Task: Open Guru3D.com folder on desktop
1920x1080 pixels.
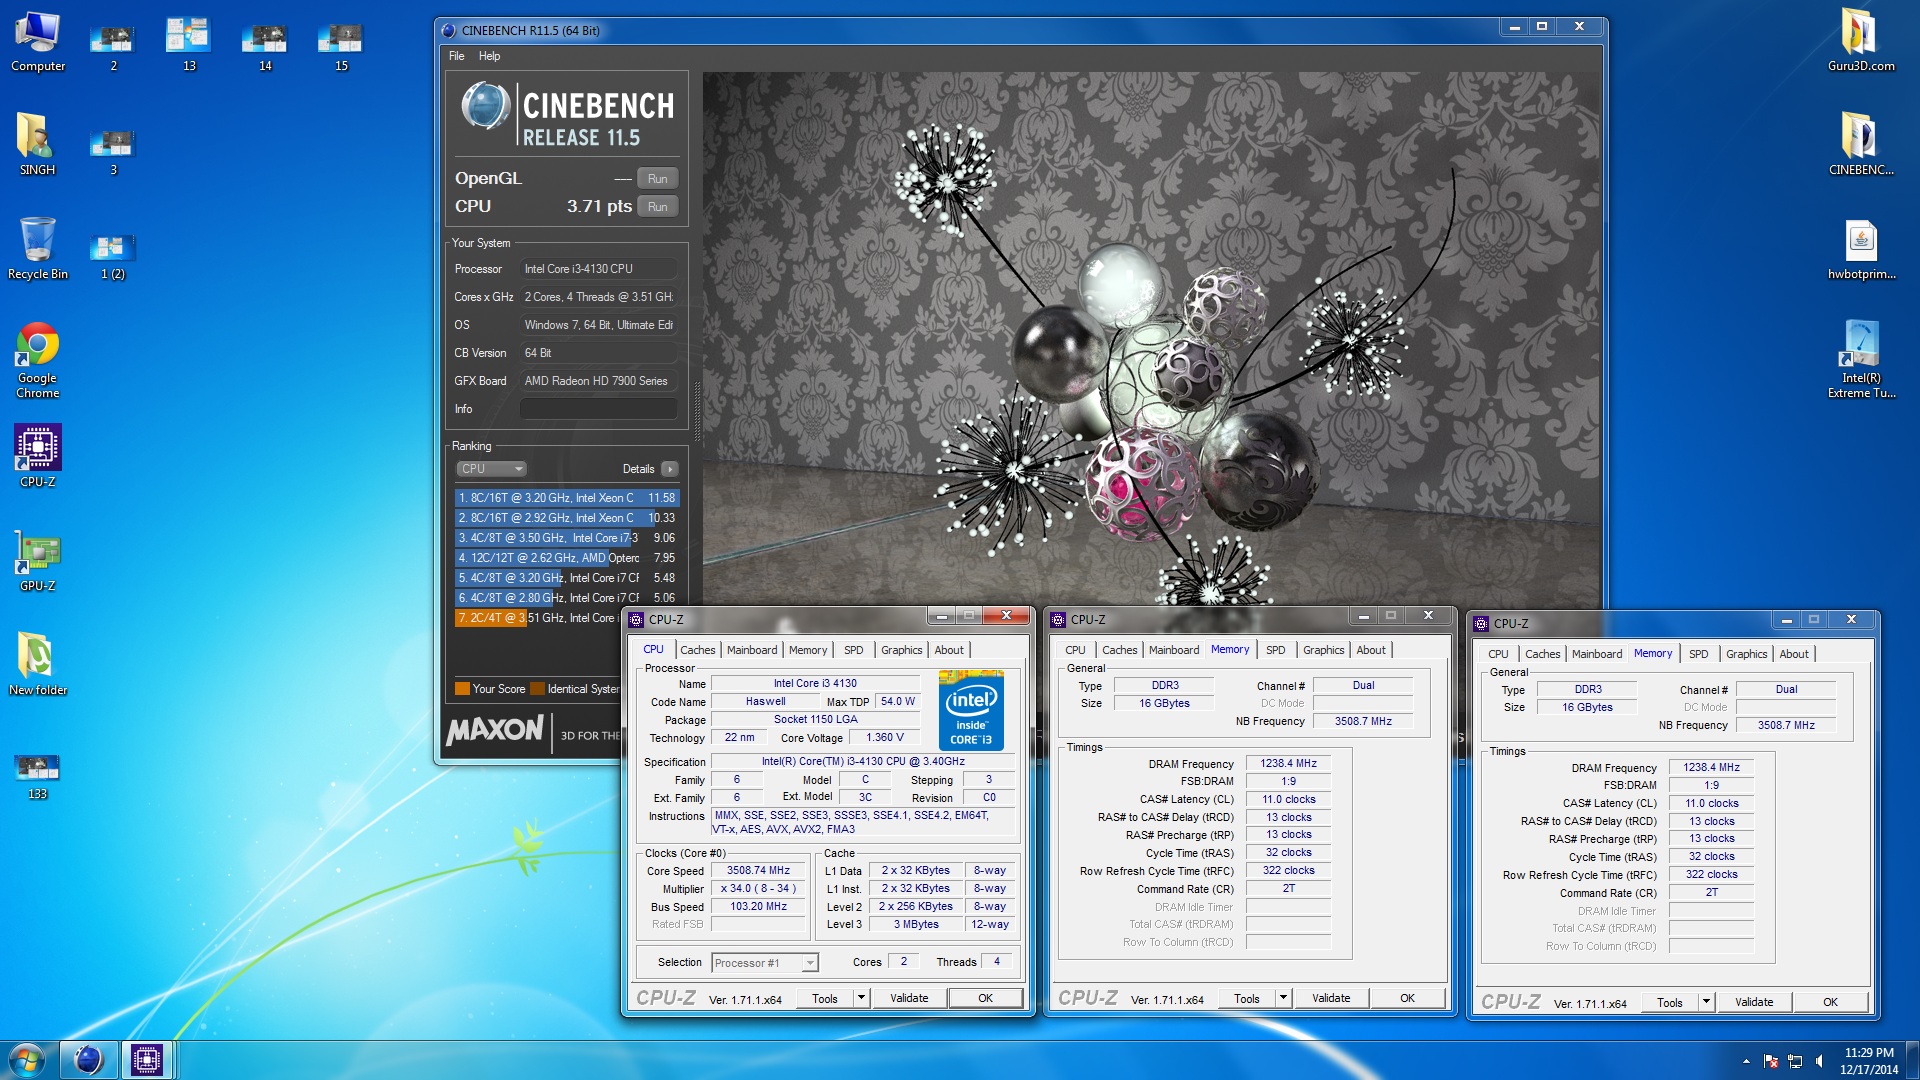Action: tap(1860, 41)
